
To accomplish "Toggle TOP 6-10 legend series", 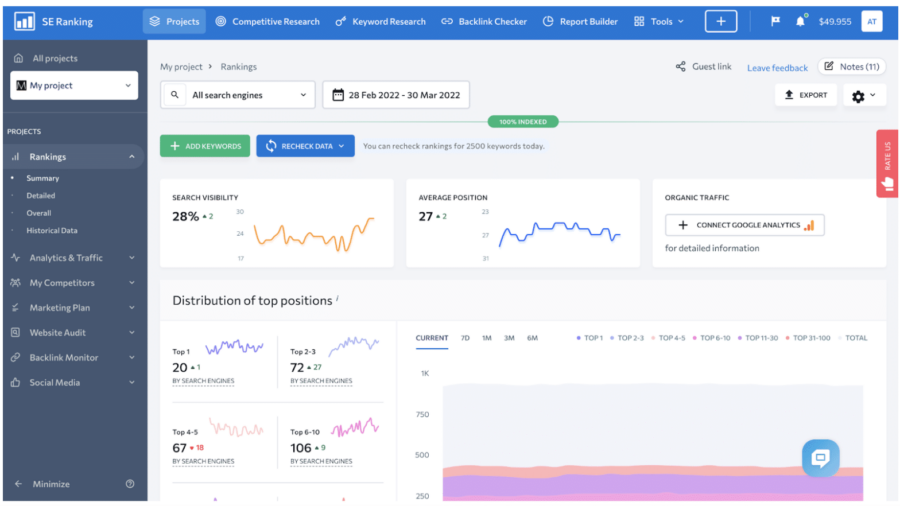I will (x=711, y=338).
